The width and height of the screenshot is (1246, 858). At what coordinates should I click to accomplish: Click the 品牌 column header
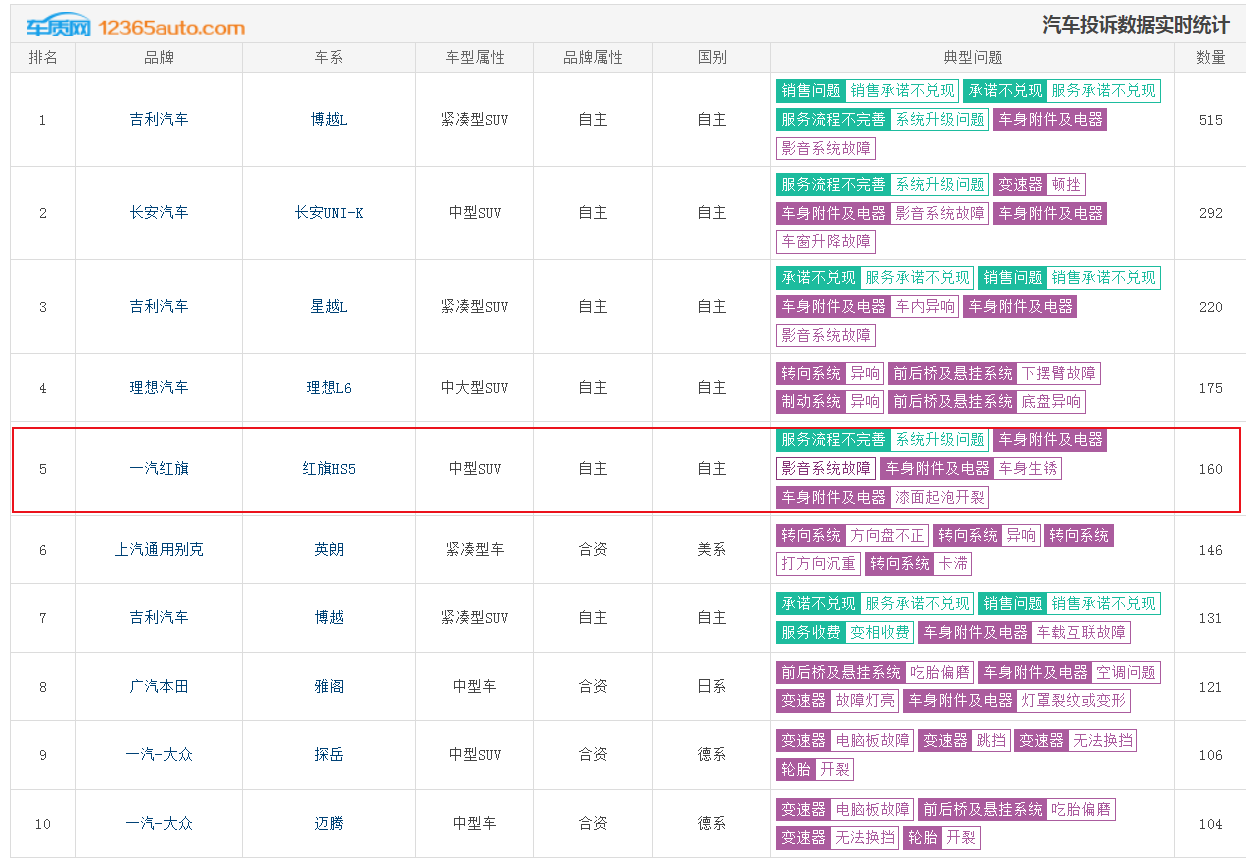click(159, 58)
